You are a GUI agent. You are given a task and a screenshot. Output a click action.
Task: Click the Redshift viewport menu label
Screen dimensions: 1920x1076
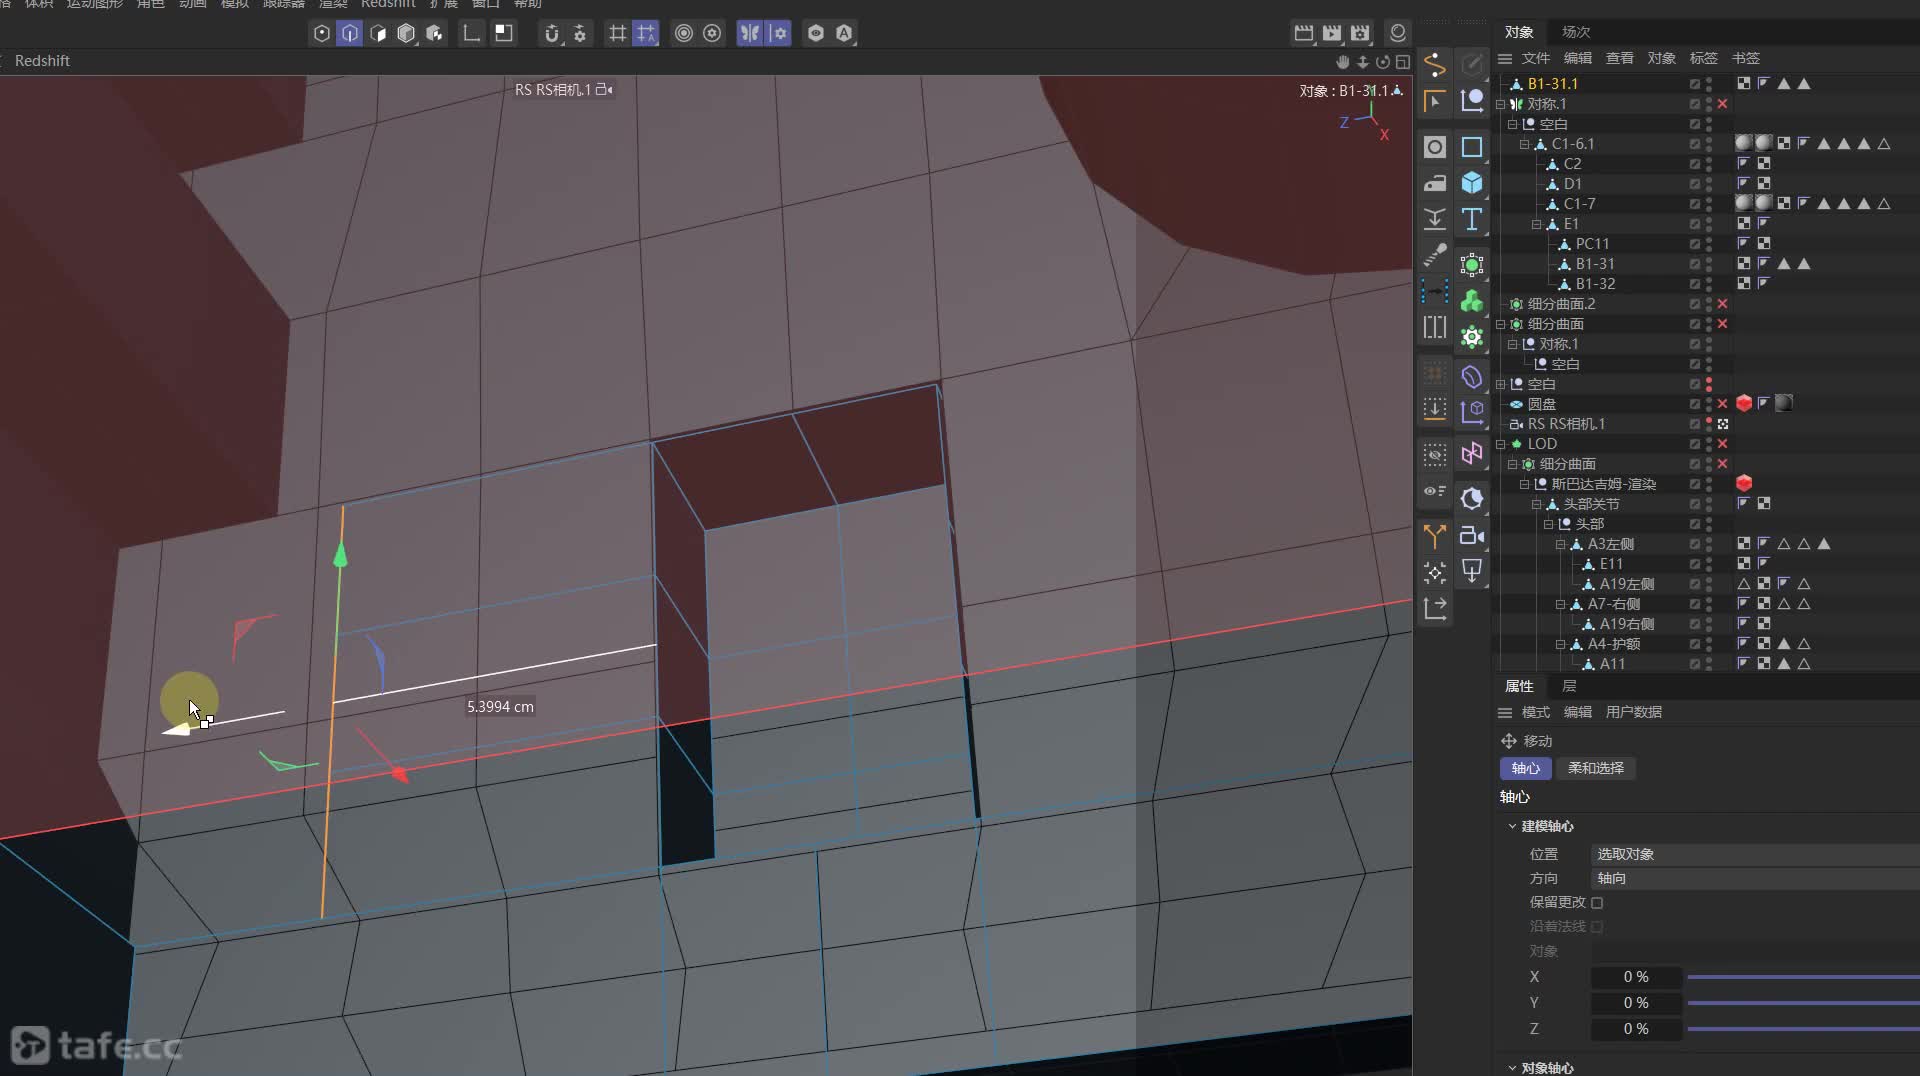42,61
